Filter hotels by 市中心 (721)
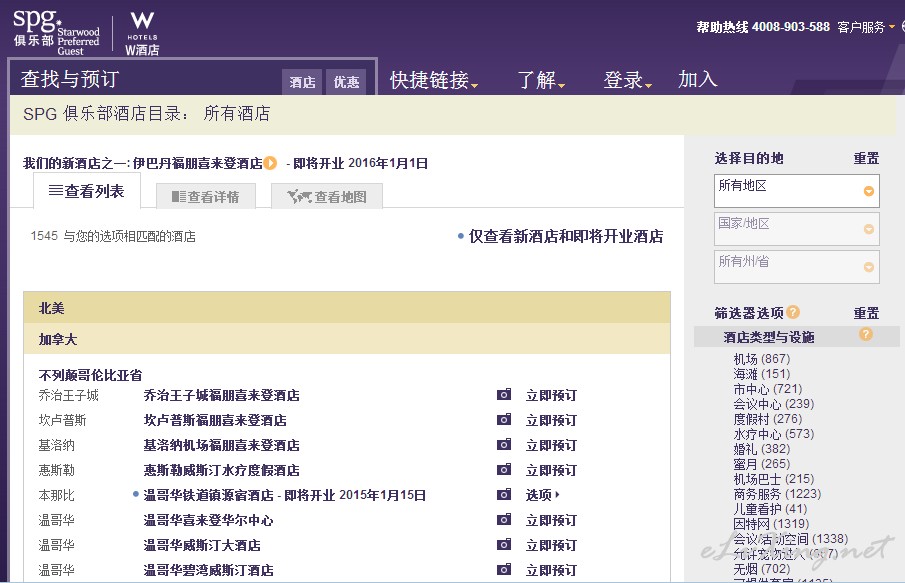Viewport: 905px width, 583px height. tap(768, 389)
